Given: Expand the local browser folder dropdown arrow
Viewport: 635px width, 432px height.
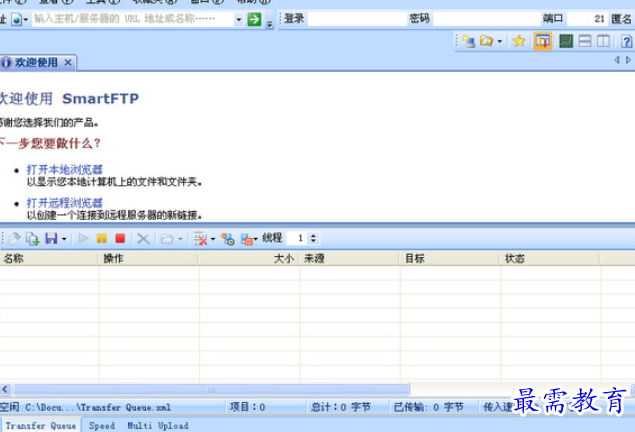Looking at the screenshot, I should point(500,41).
